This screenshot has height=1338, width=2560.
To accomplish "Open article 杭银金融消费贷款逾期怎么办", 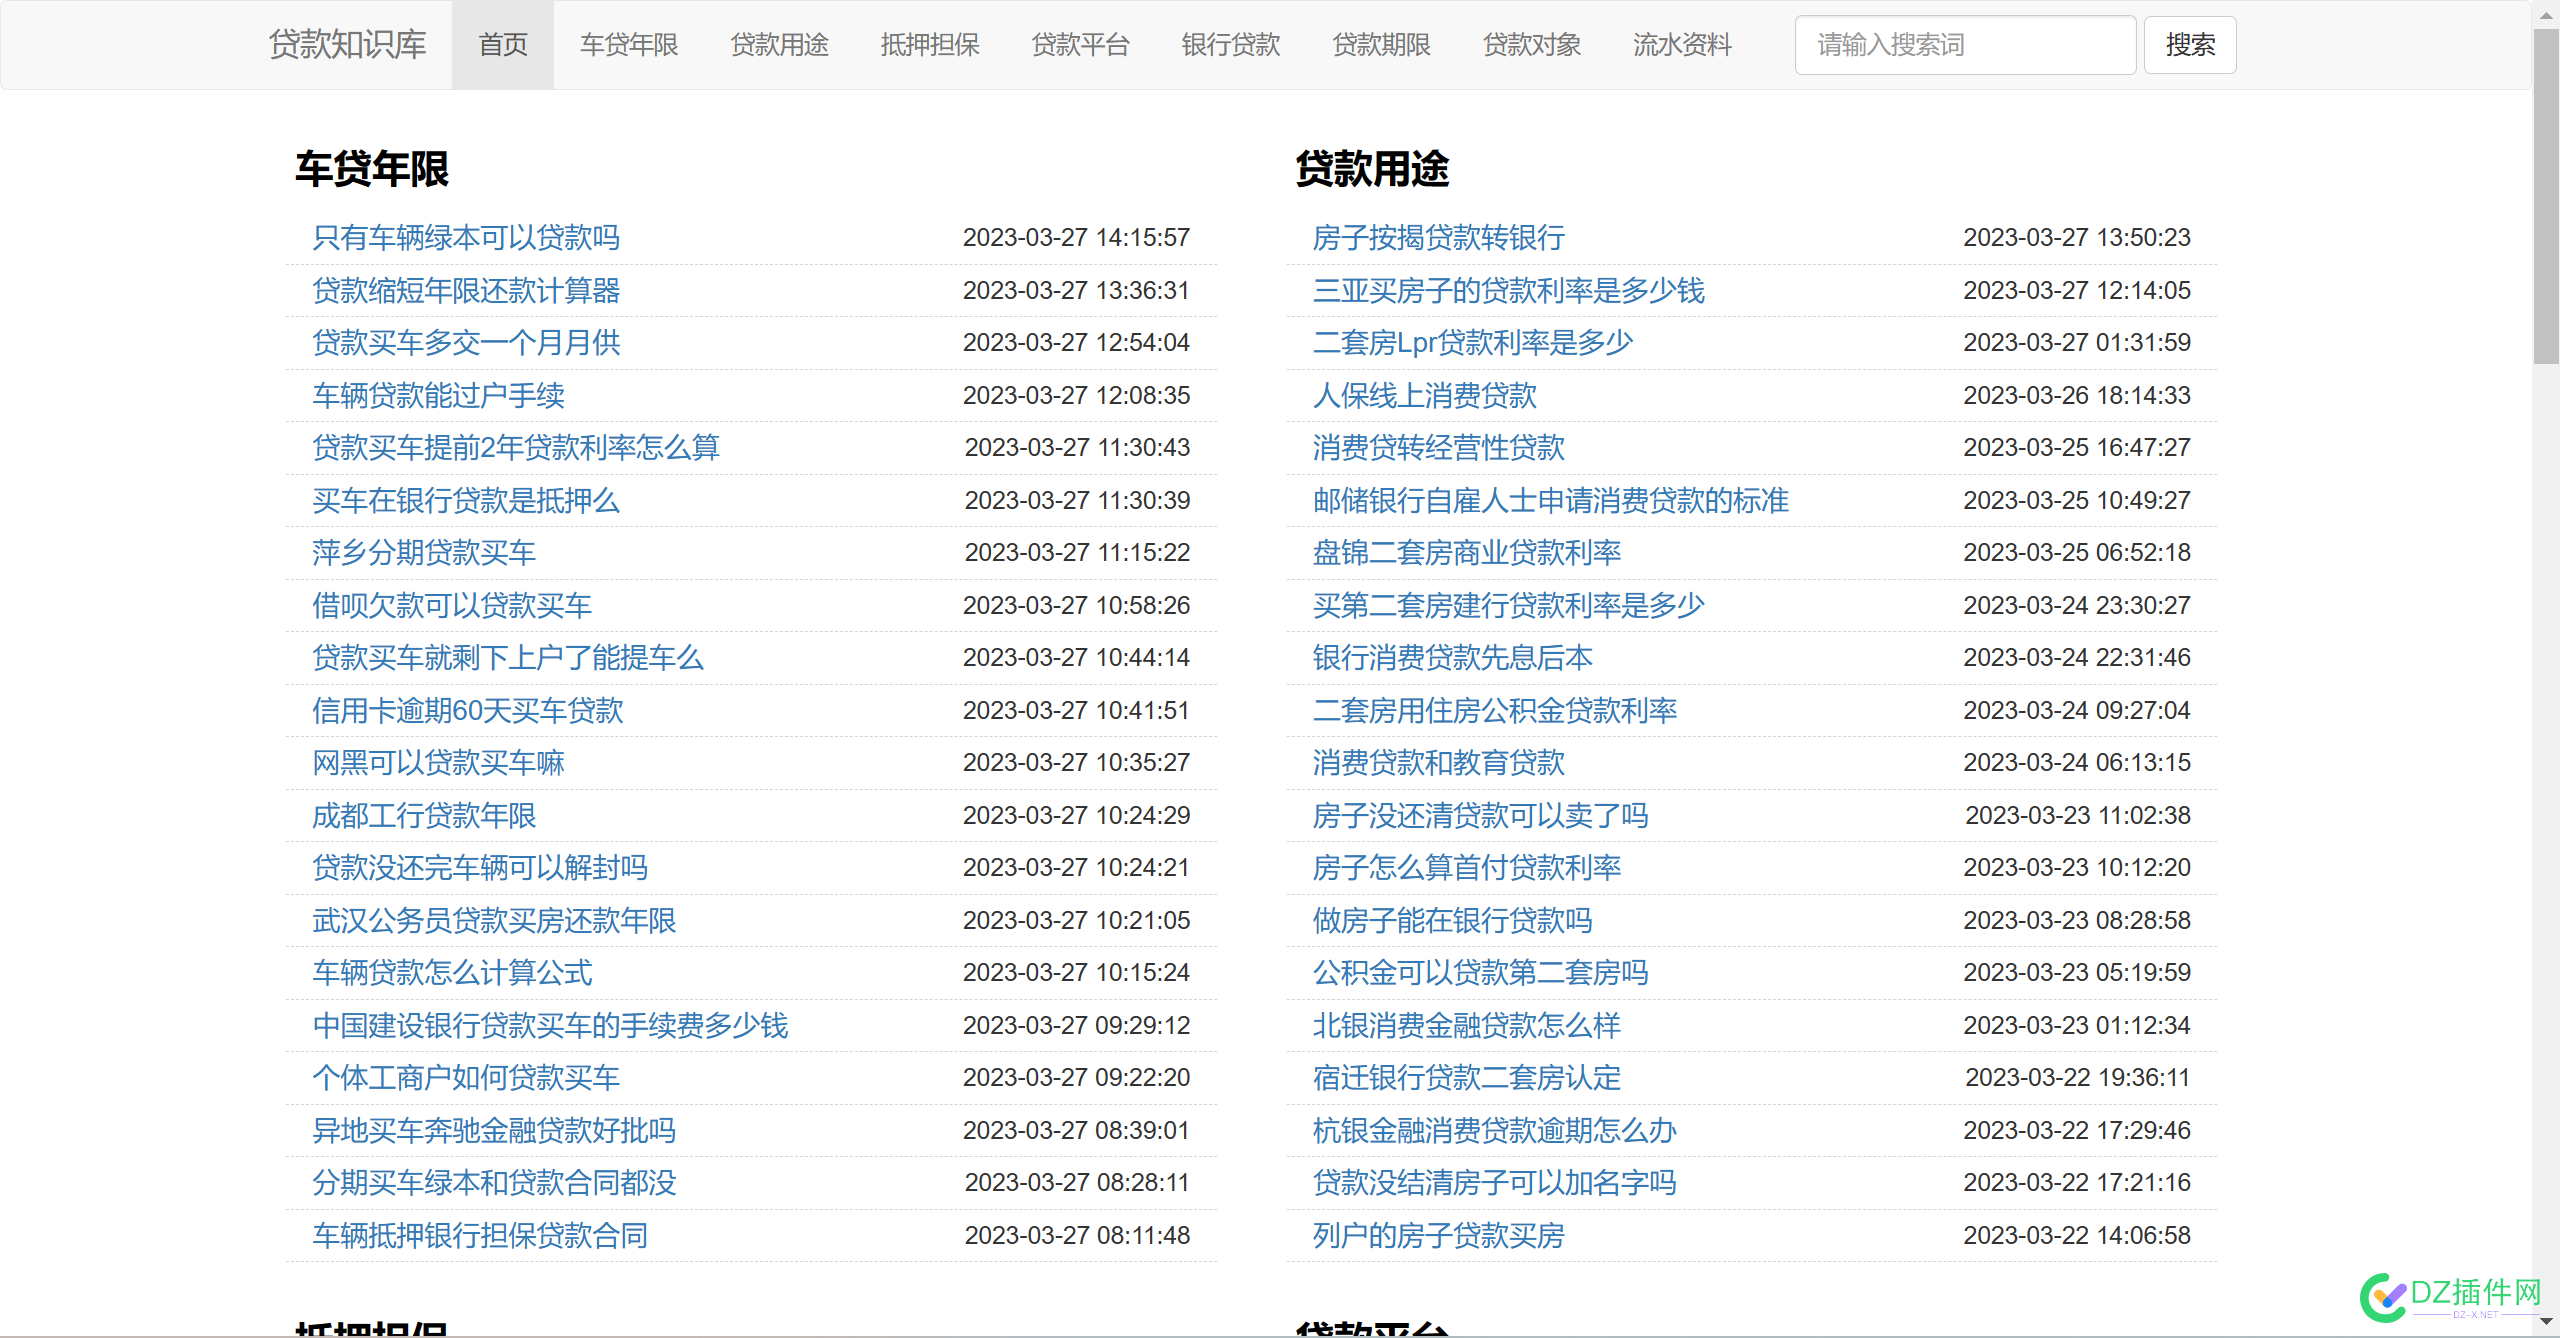I will pyautogui.click(x=1494, y=1131).
